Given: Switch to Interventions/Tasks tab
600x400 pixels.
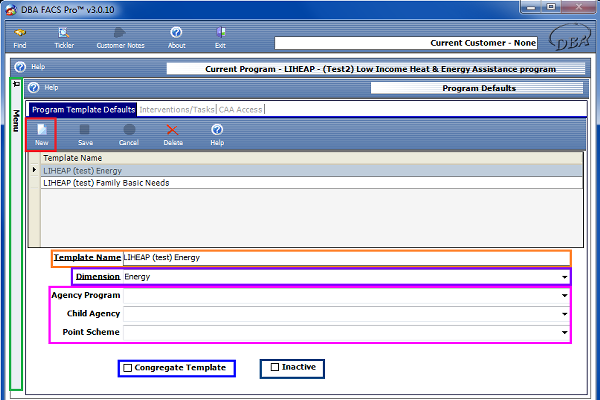Looking at the screenshot, I should pos(176,109).
